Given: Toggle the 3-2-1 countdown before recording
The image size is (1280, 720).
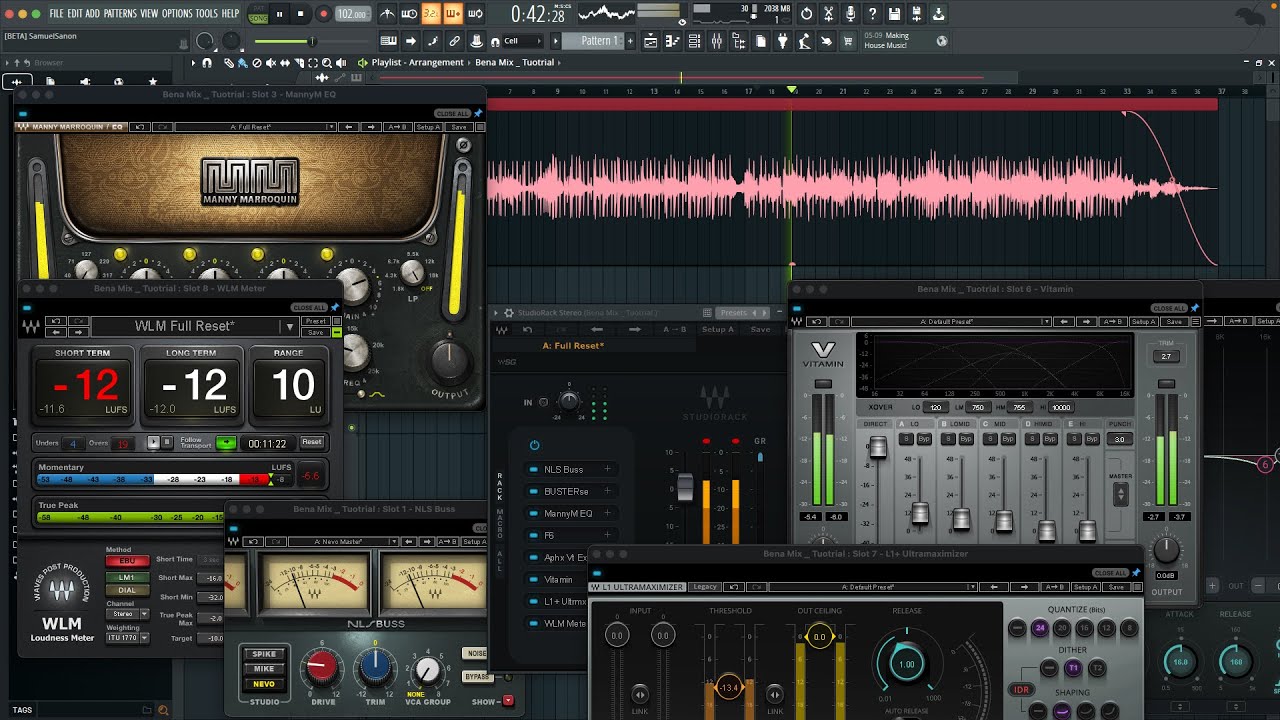Looking at the screenshot, I should pyautogui.click(x=431, y=14).
